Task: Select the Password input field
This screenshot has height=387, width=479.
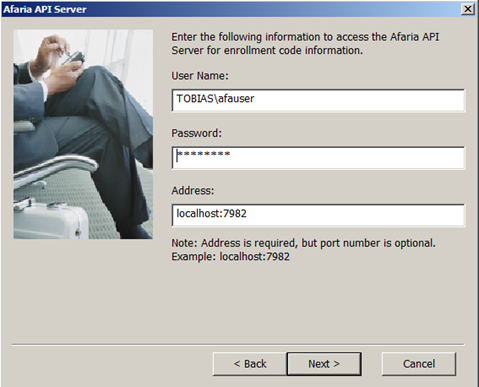Action: tap(318, 158)
